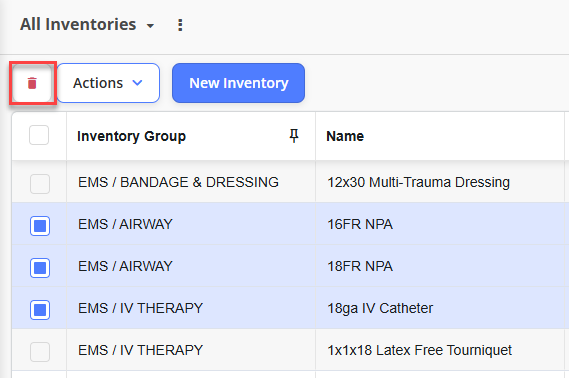The width and height of the screenshot is (569, 378).
Task: Select the 1x1x18 Latex Free Tourniquet checkbox
Action: pos(40,352)
